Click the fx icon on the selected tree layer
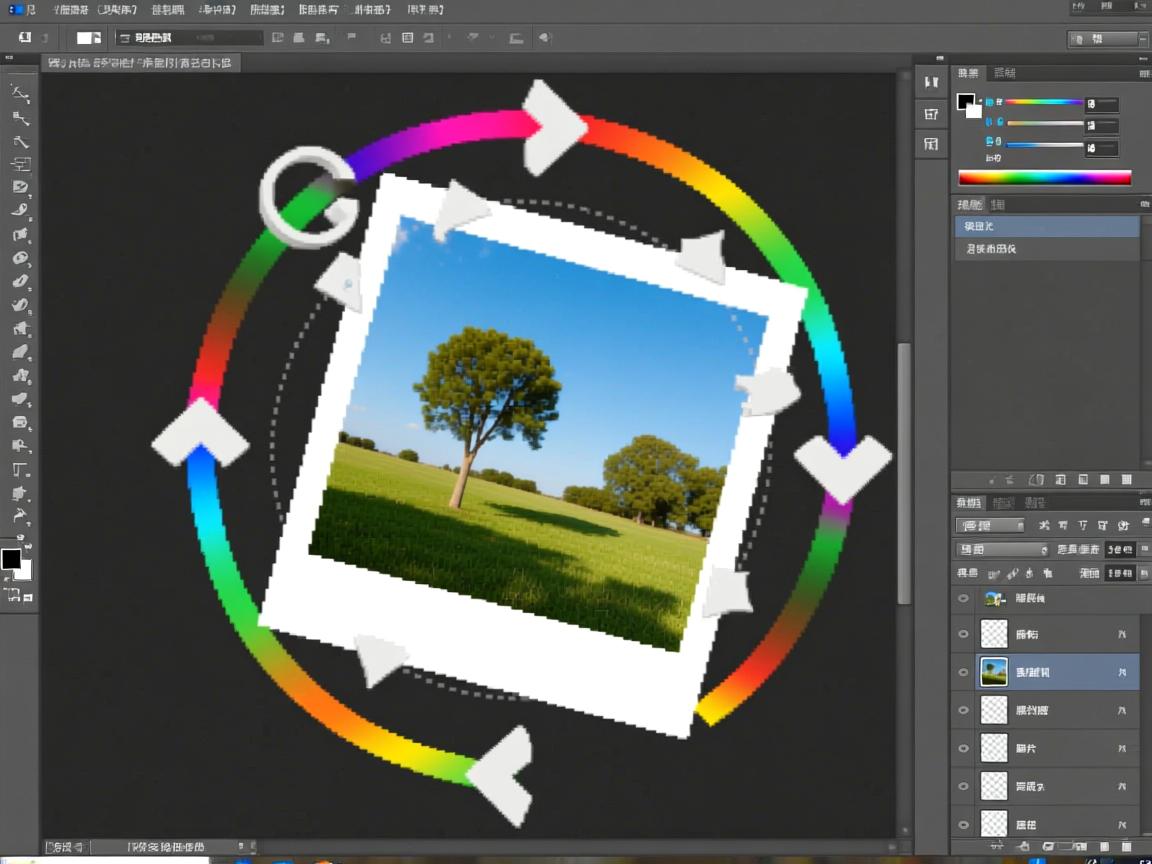Viewport: 1152px width, 864px height. (x=1121, y=673)
